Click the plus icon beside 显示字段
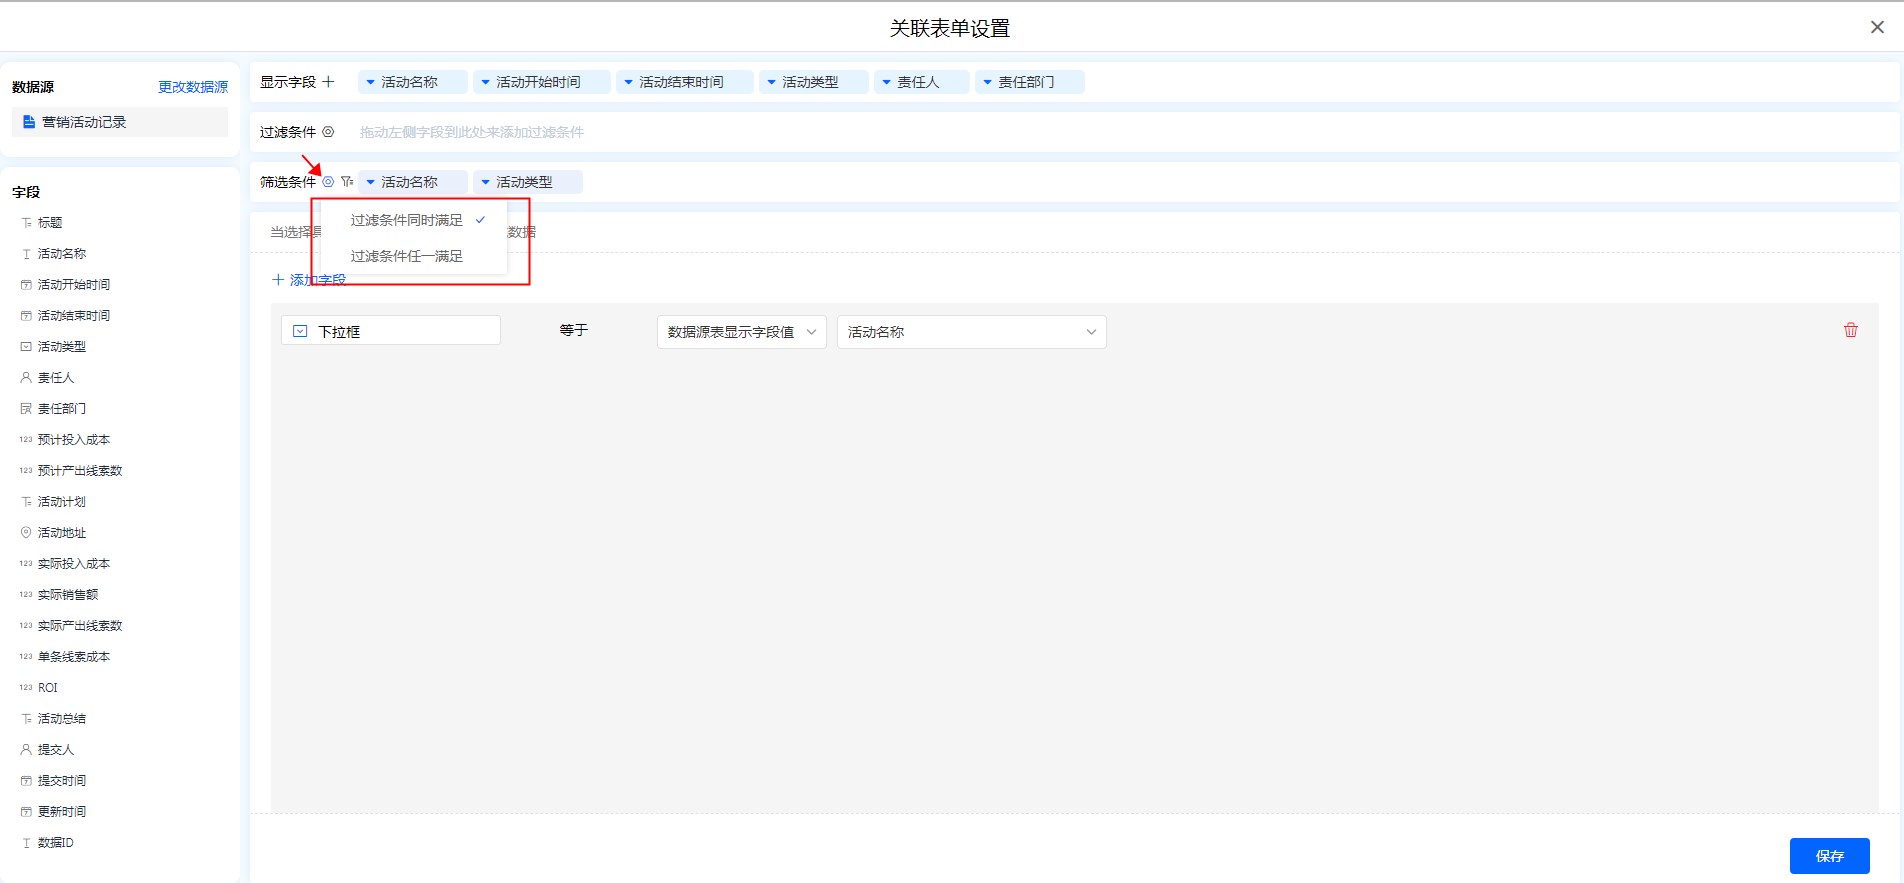Image resolution: width=1904 pixels, height=883 pixels. (x=328, y=82)
